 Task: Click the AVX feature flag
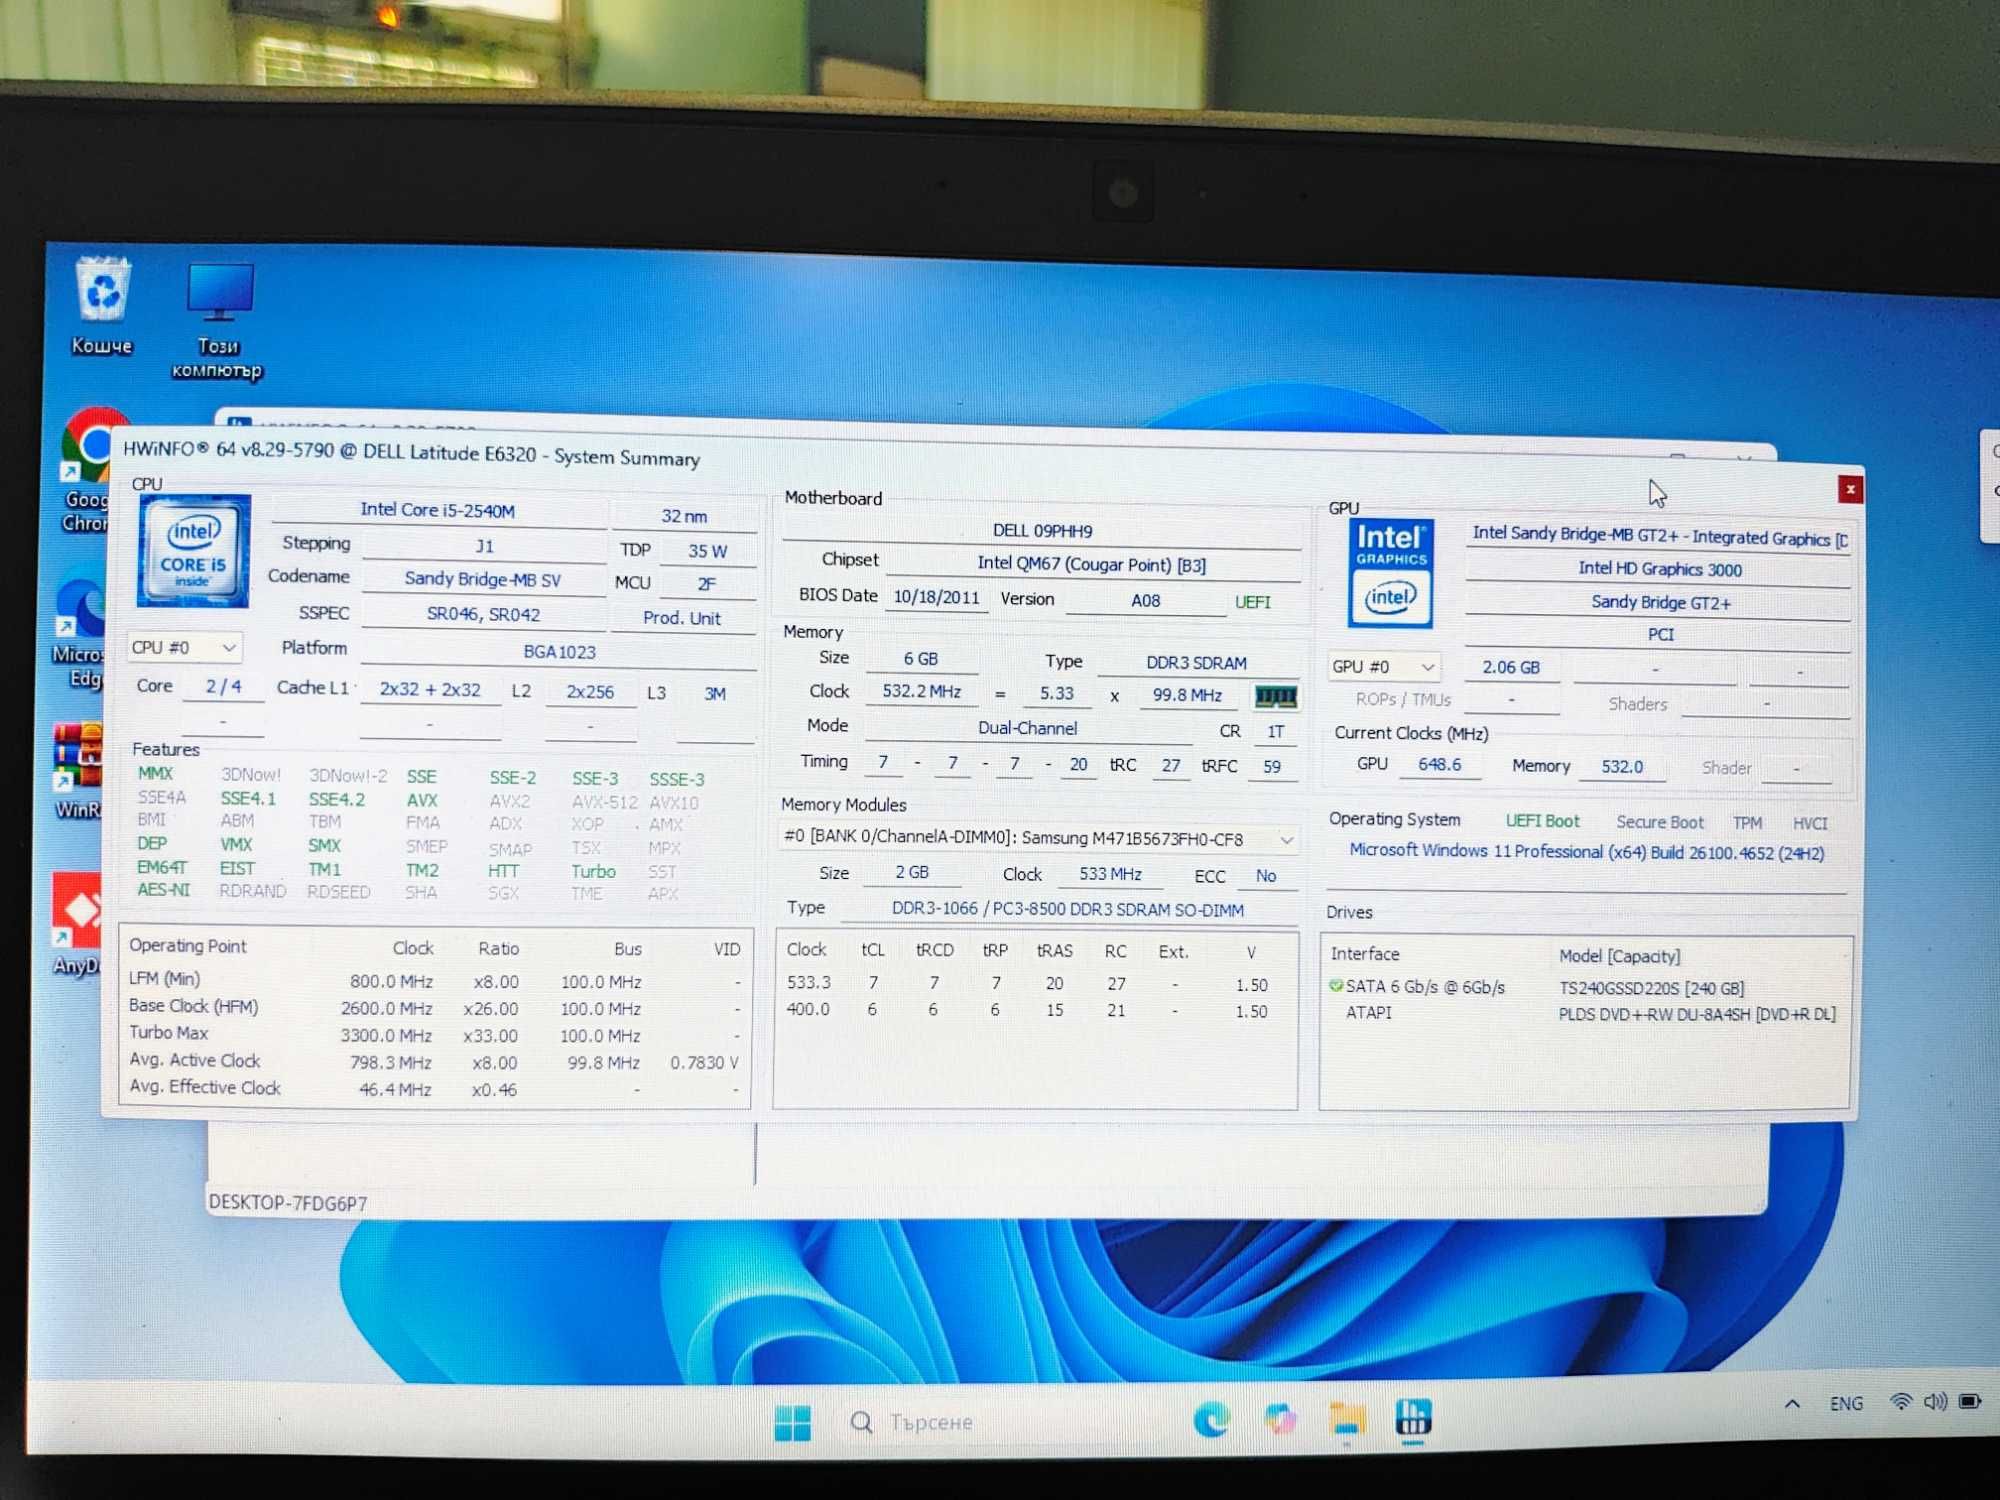pos(421,800)
